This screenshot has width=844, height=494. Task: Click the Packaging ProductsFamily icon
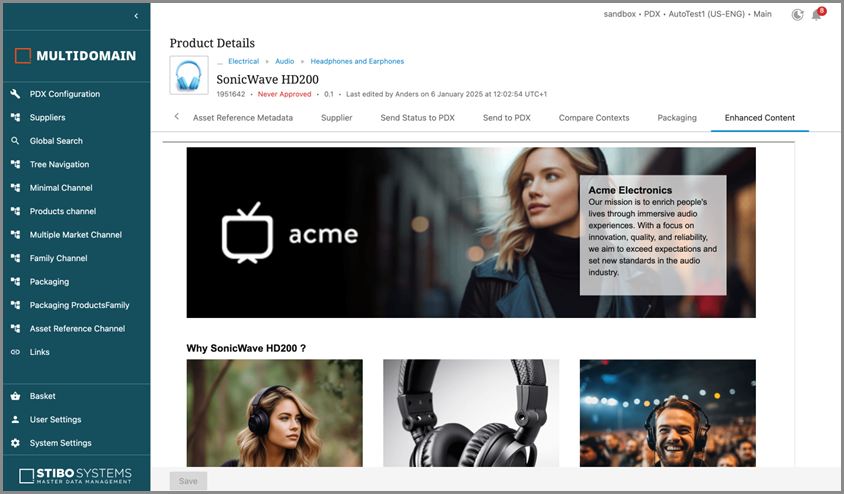coord(15,305)
